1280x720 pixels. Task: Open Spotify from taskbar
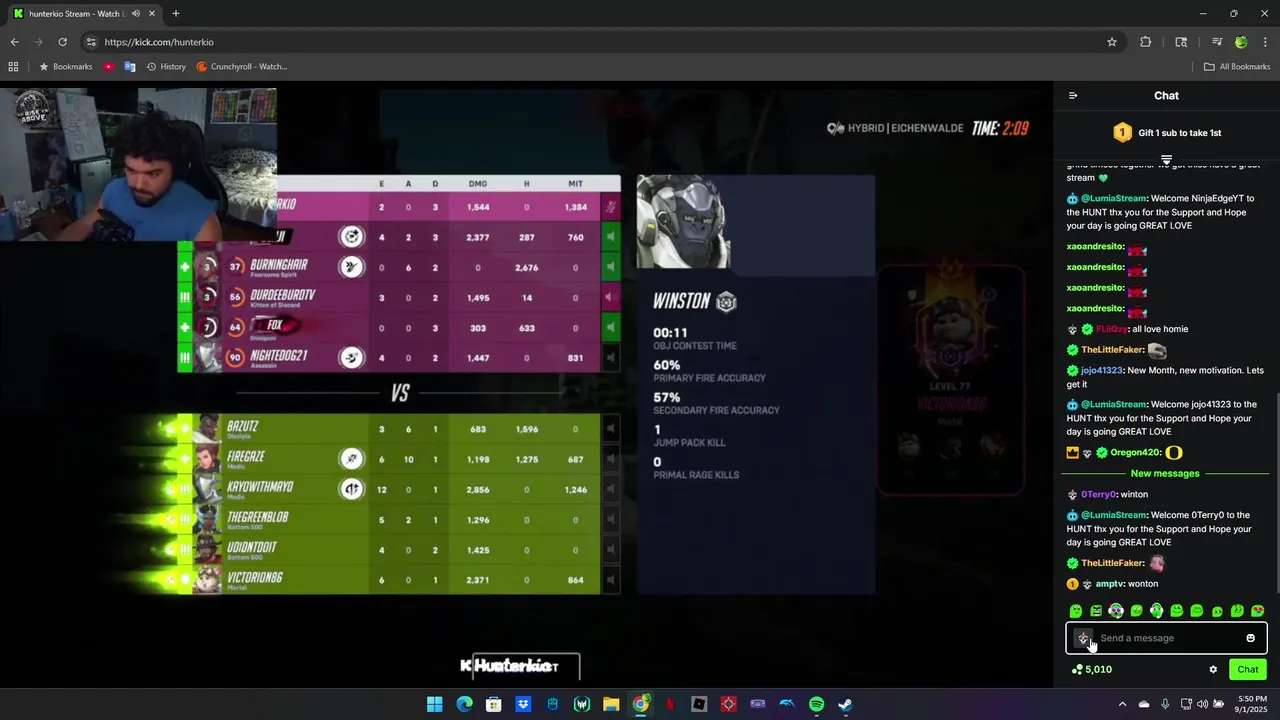[816, 704]
